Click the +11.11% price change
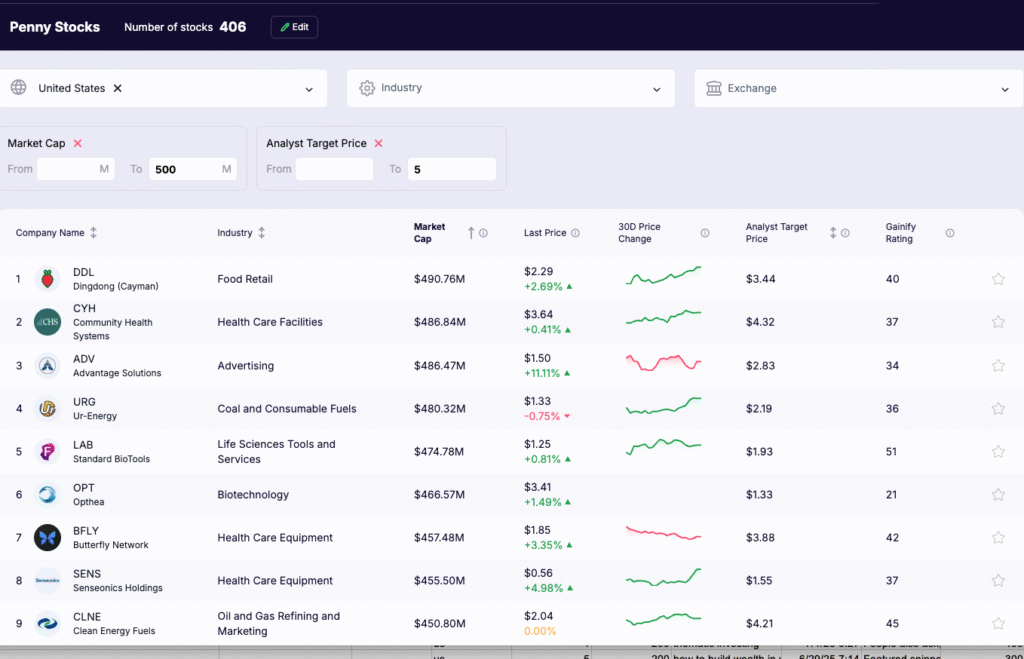This screenshot has width=1024, height=659. [542, 374]
